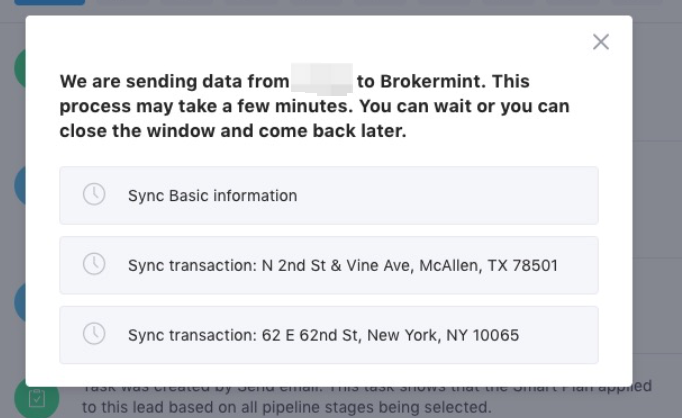
Task: Click clock icon for McAllen transaction sync
Action: (94, 265)
